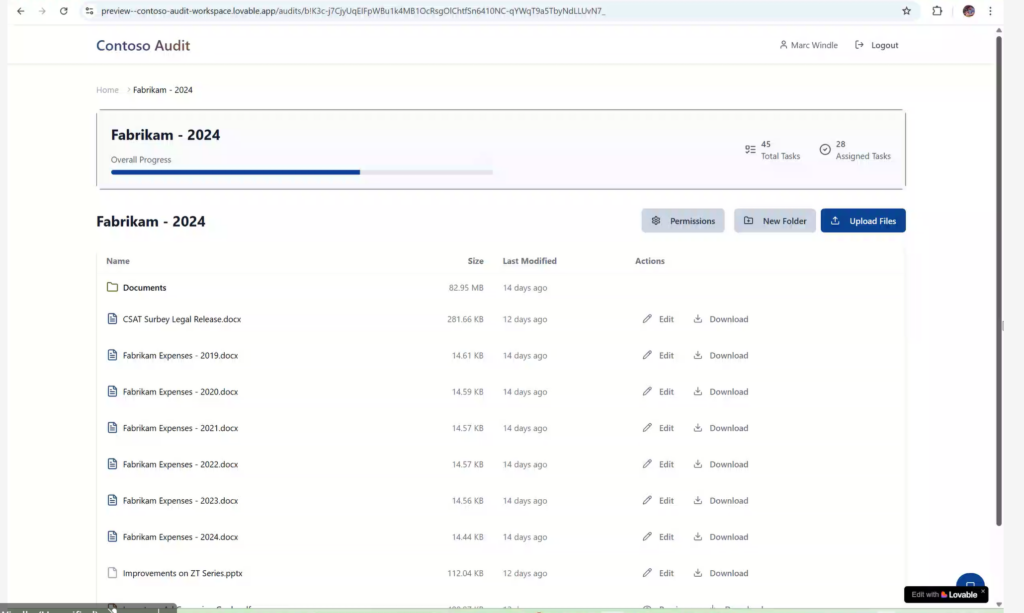Download Fabrikam Expenses - 2019.docx
Image resolution: width=1024 pixels, height=613 pixels.
720,356
